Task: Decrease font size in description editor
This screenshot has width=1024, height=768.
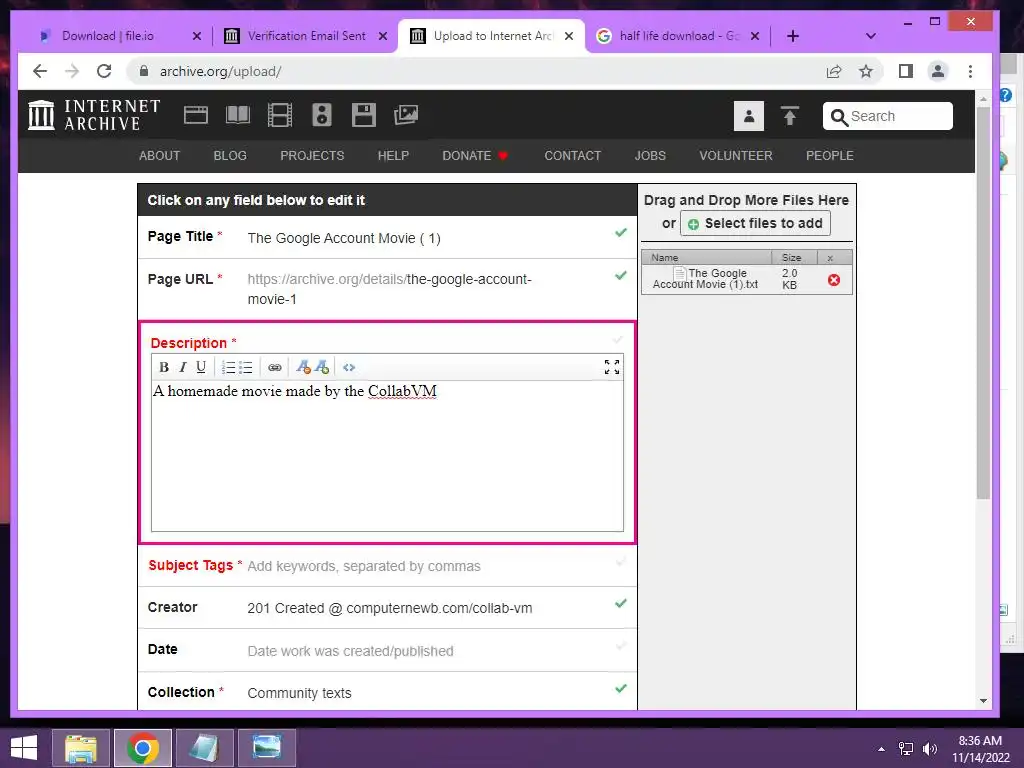Action: 303,367
